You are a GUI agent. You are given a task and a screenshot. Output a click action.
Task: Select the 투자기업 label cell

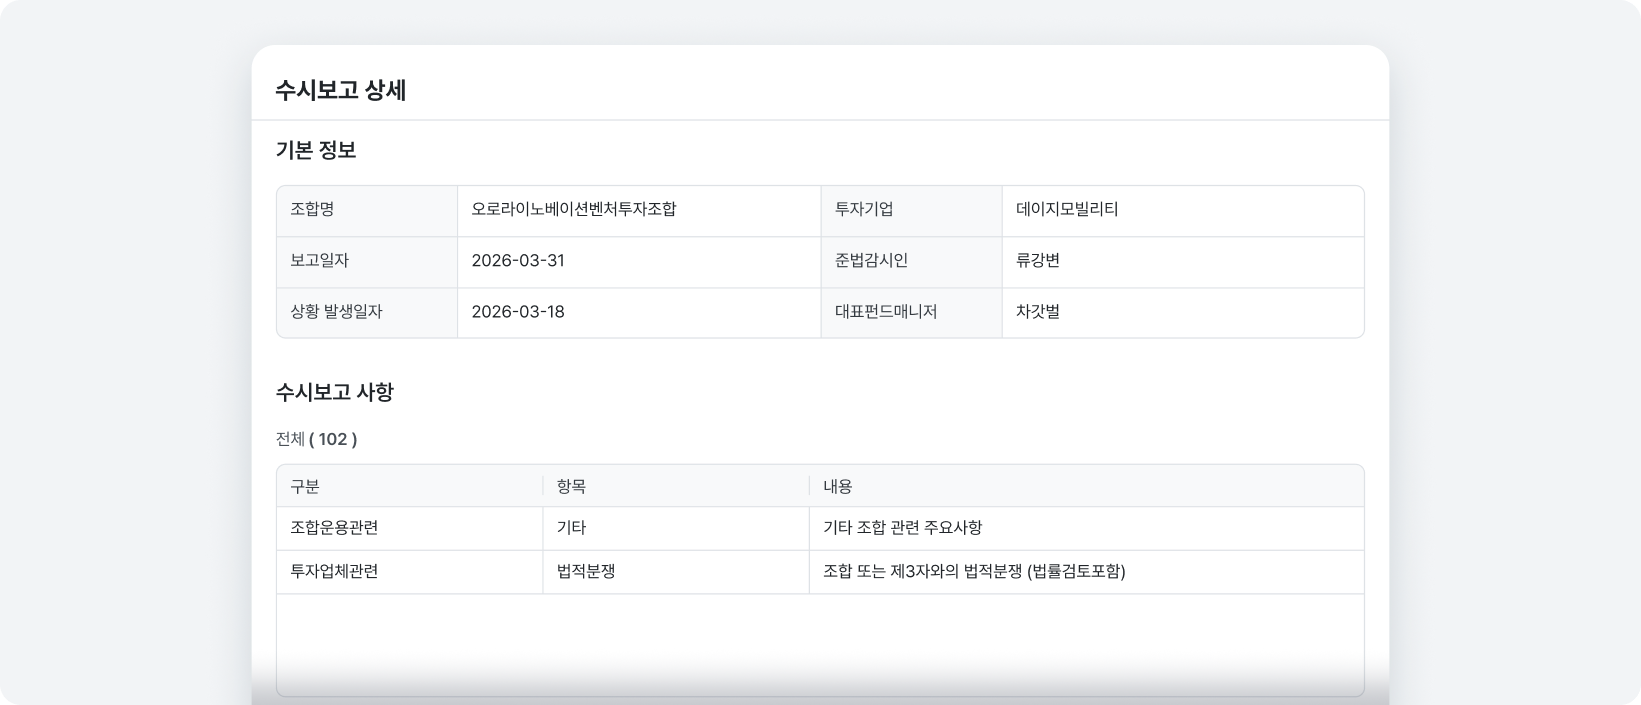(x=911, y=210)
